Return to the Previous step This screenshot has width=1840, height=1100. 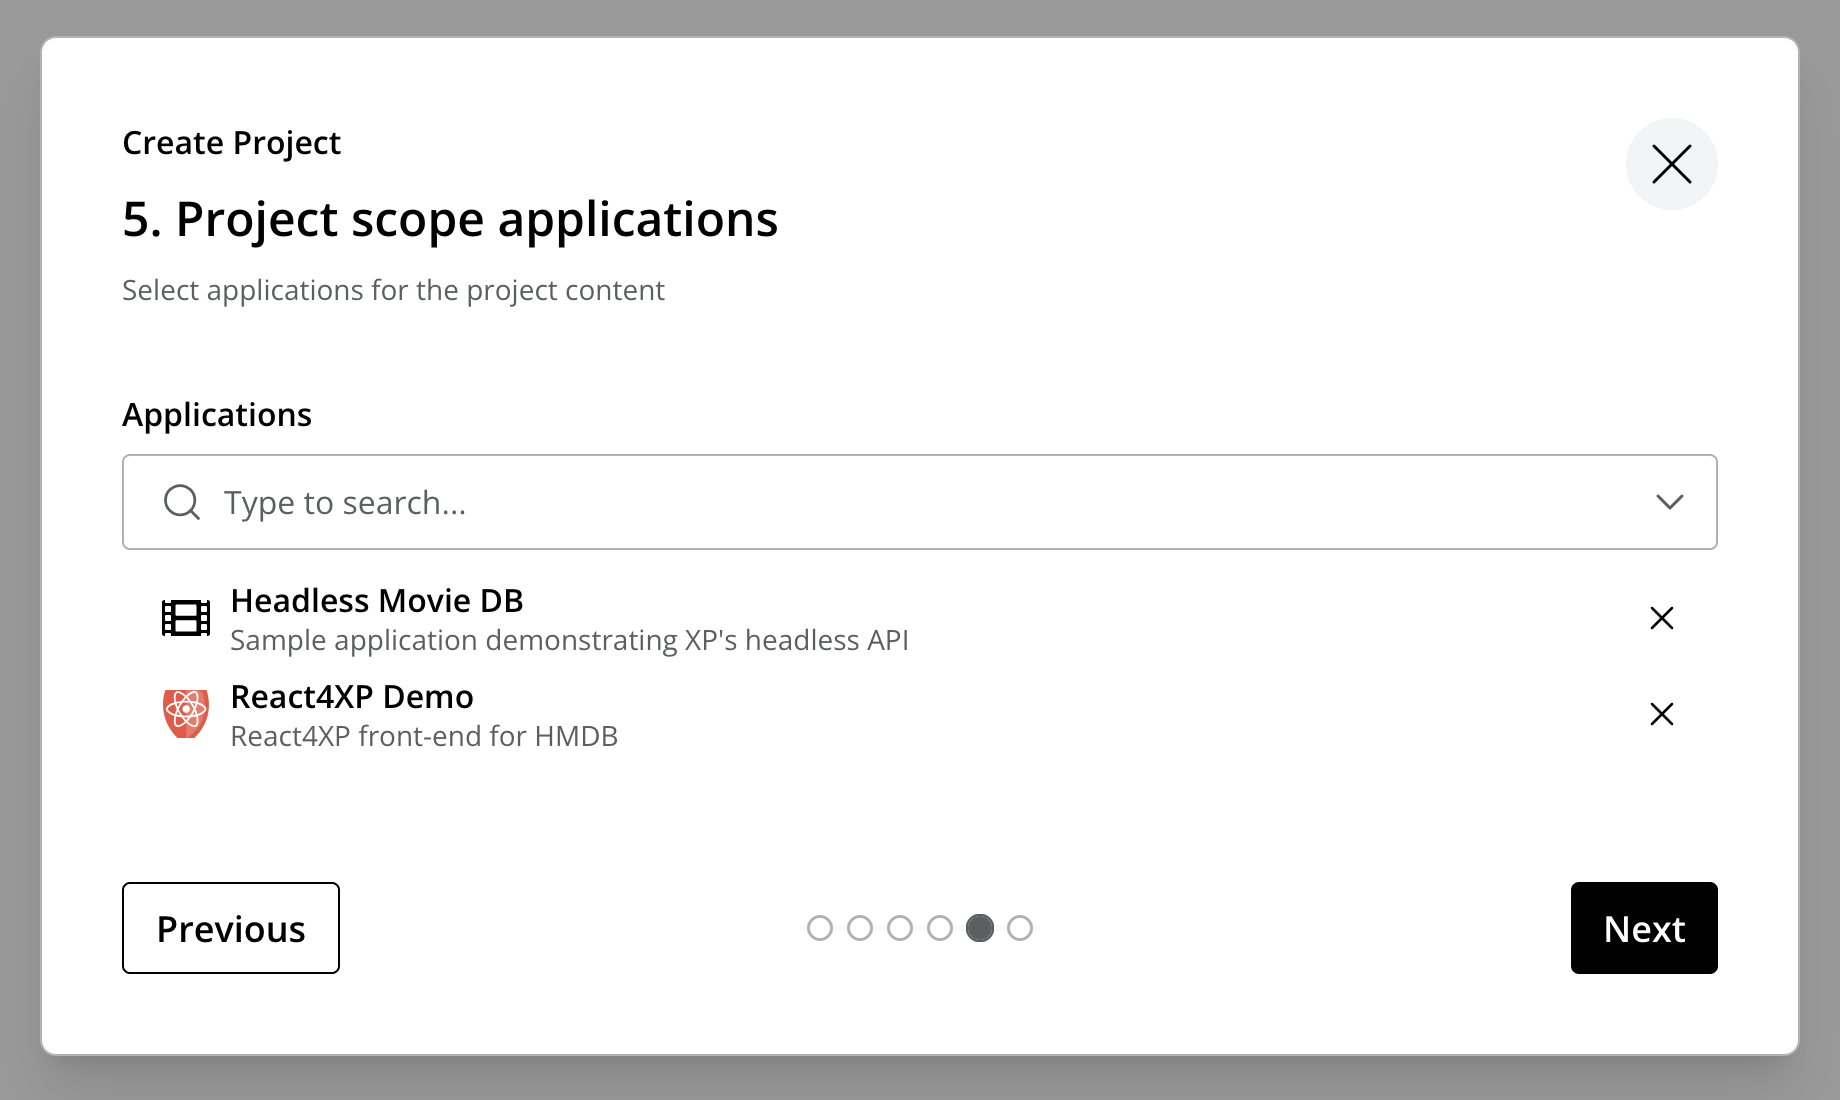coord(231,928)
